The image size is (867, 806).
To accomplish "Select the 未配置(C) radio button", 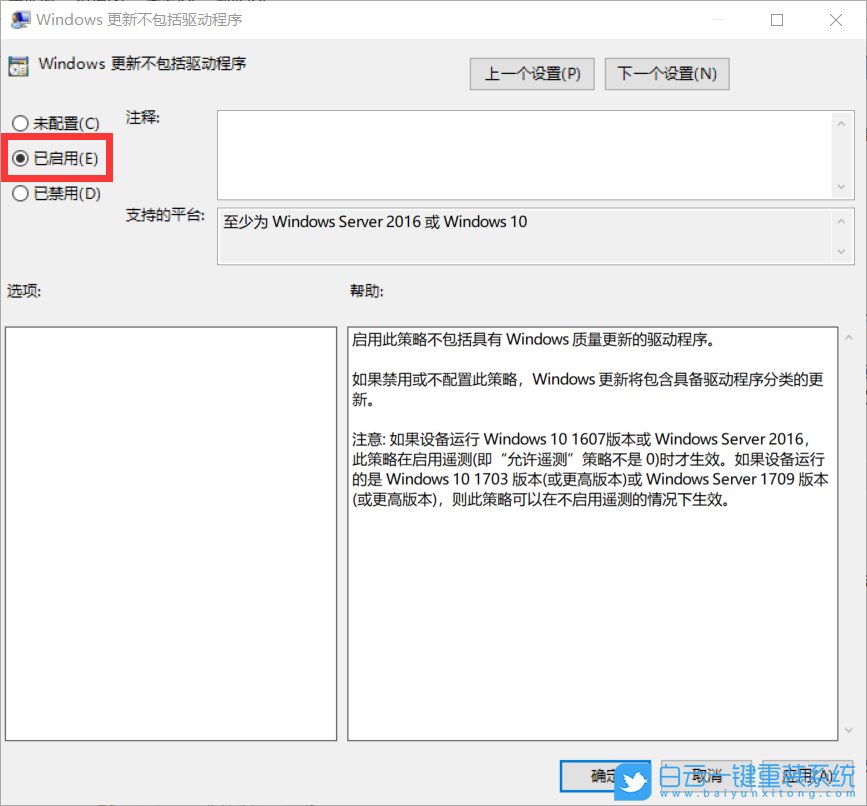I will [20, 123].
